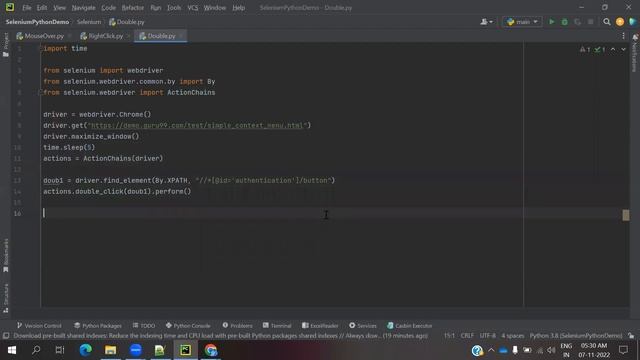Open the VCS menu

[x=192, y=8]
